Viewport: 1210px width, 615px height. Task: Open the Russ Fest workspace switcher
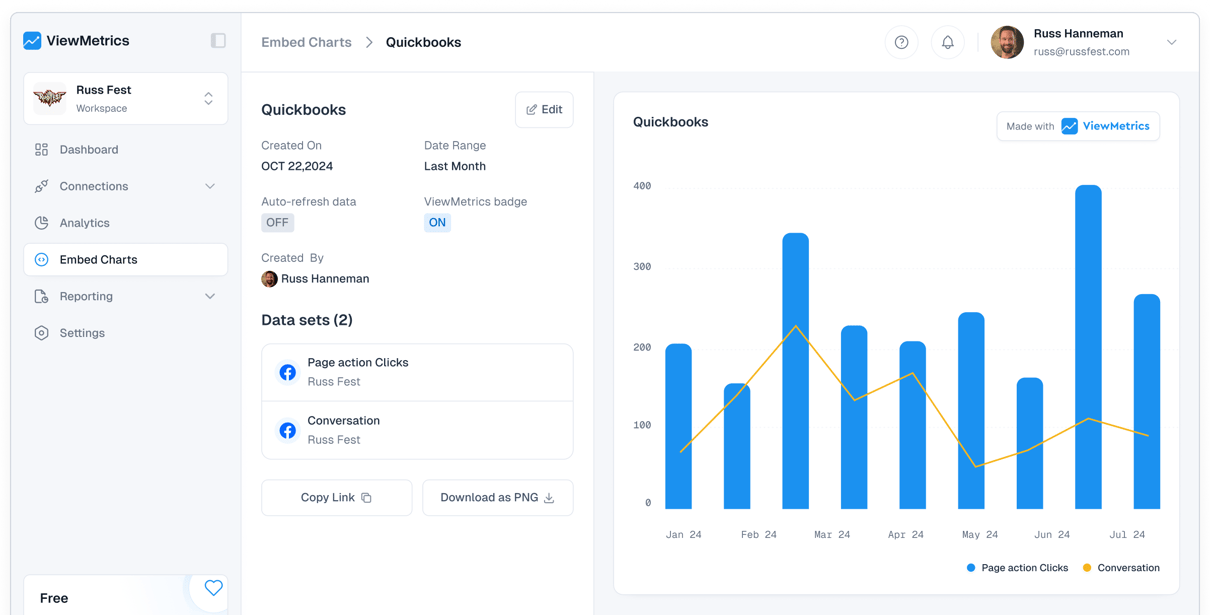207,98
